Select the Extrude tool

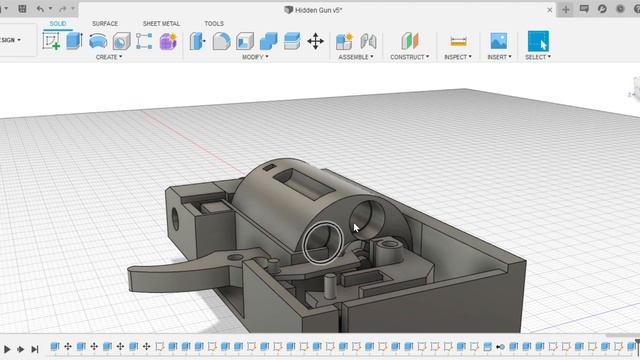click(74, 41)
